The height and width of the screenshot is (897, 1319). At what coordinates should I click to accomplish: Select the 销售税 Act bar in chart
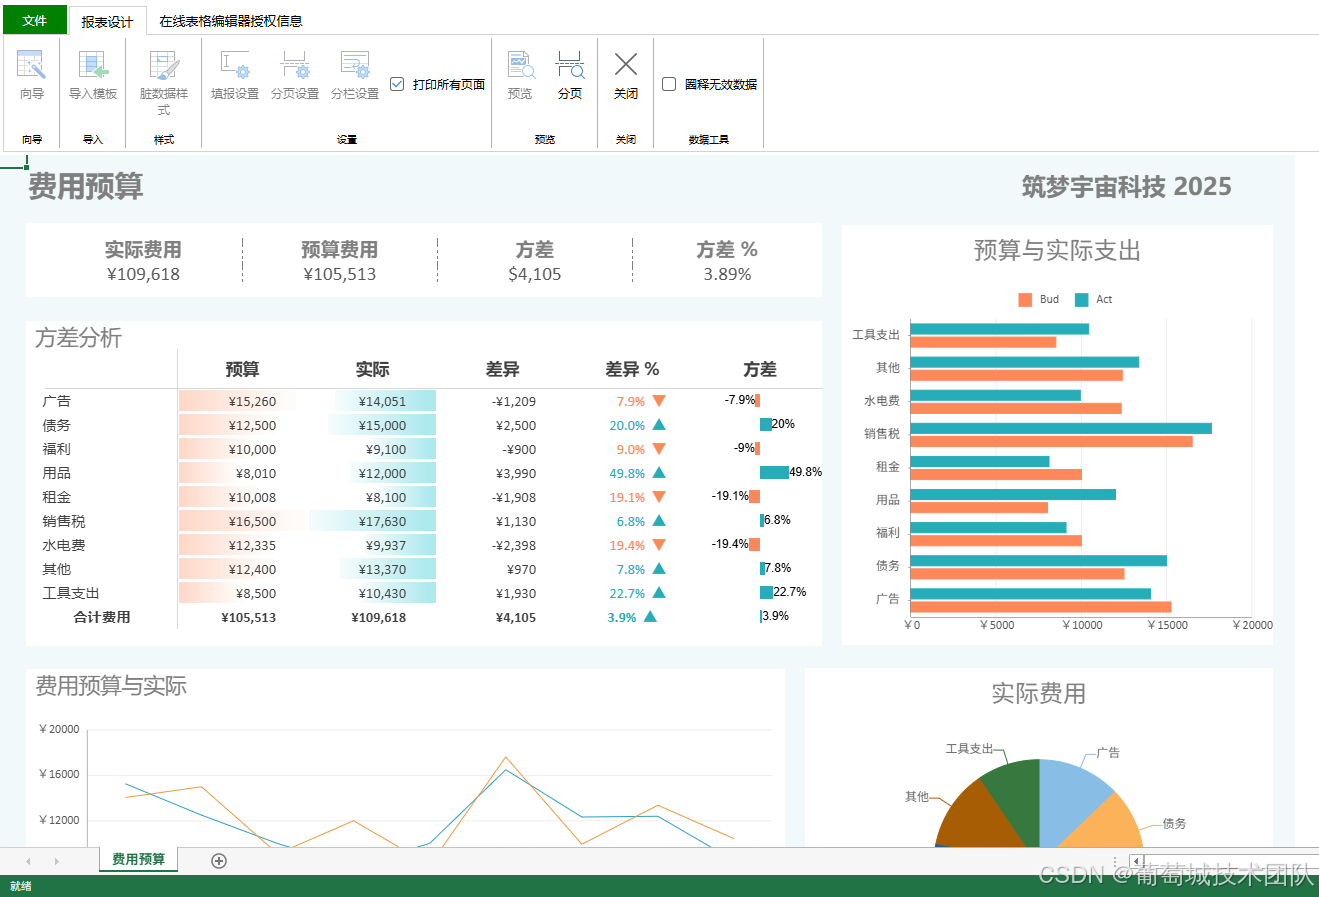(1061, 428)
